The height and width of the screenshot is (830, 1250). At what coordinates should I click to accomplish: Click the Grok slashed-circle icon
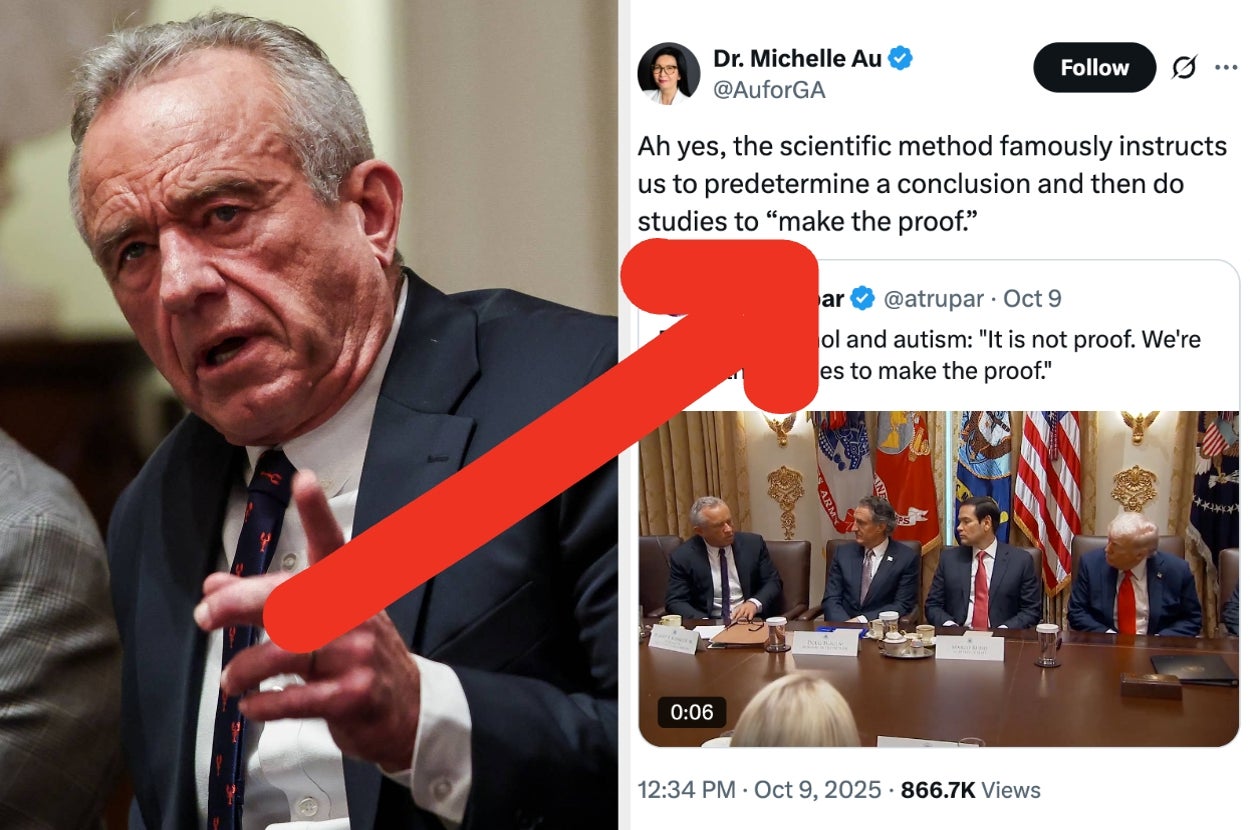(x=1183, y=68)
